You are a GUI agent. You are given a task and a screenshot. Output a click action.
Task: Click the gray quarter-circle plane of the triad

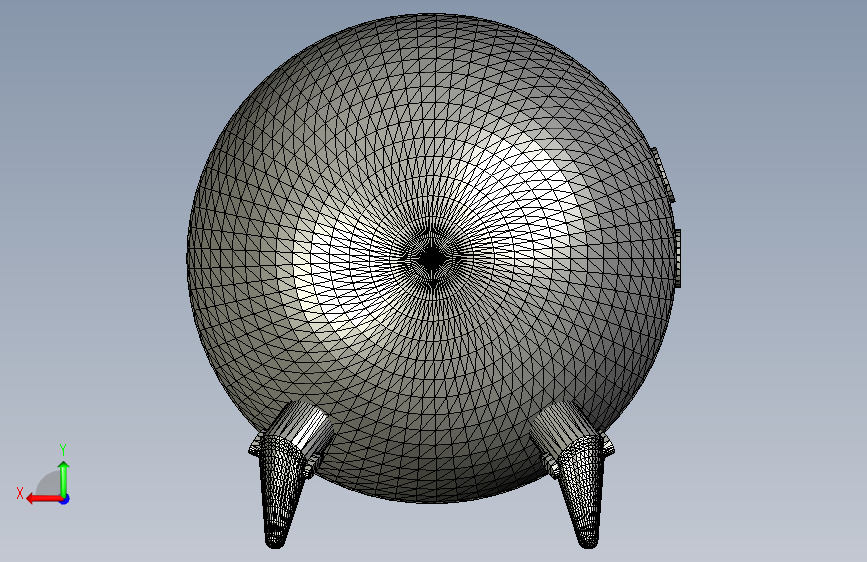point(49,483)
